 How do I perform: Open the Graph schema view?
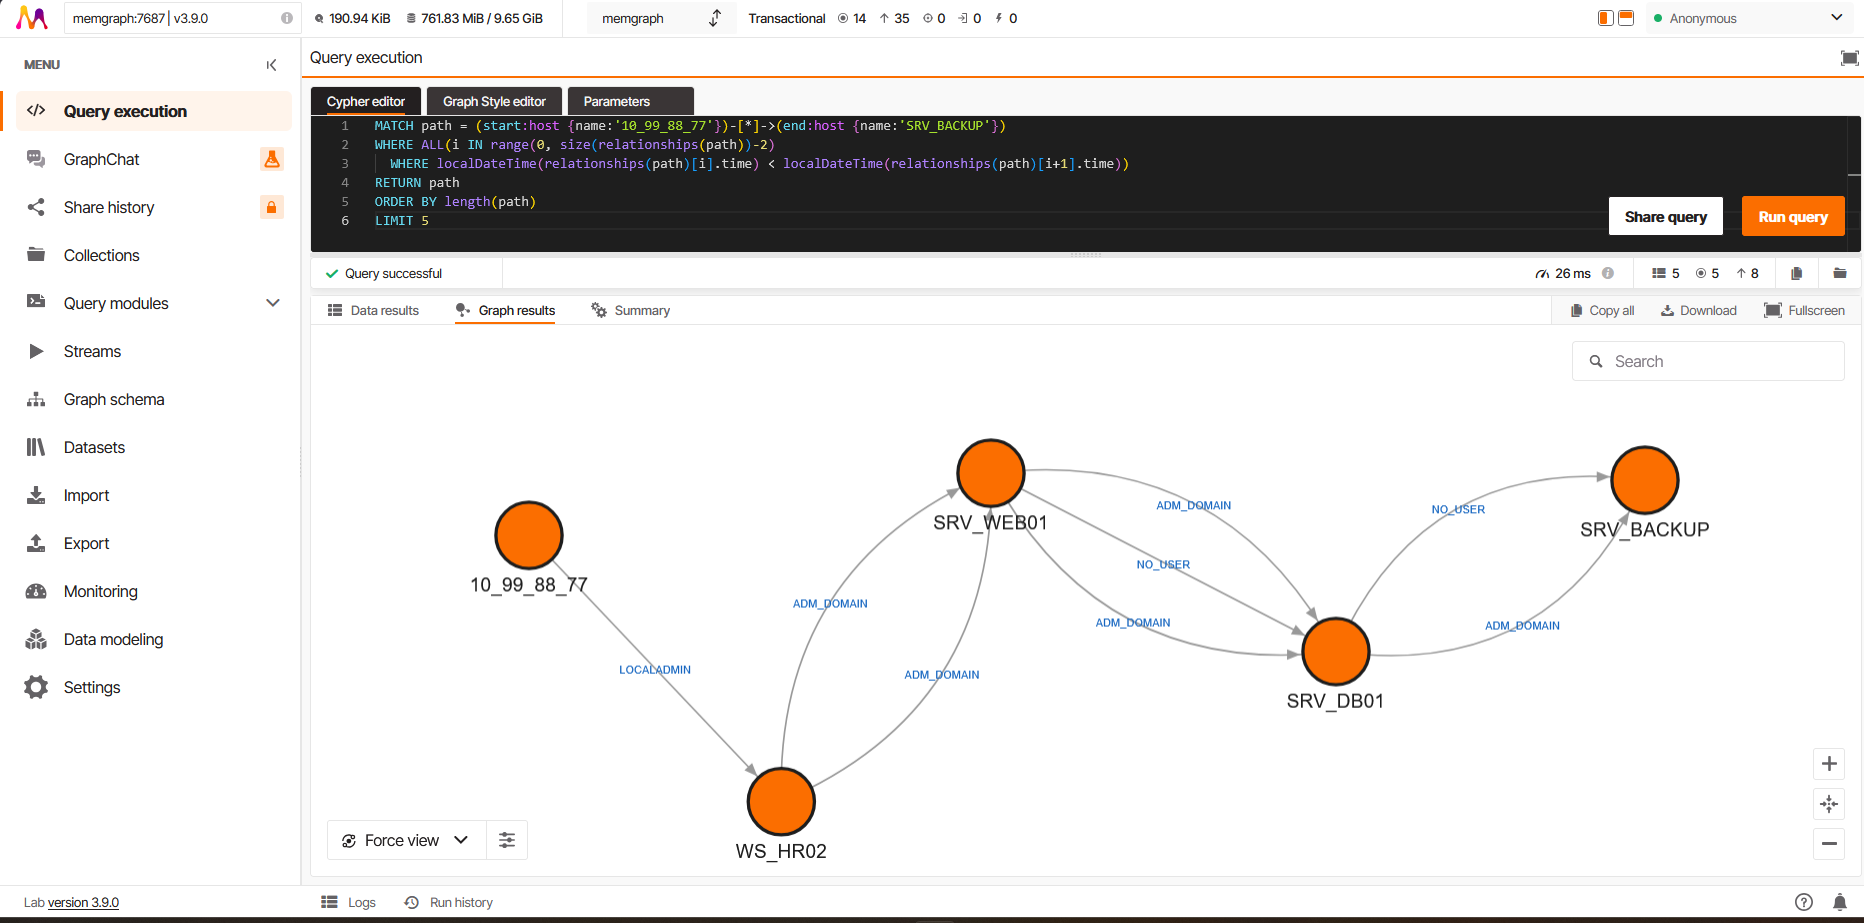pyautogui.click(x=113, y=399)
